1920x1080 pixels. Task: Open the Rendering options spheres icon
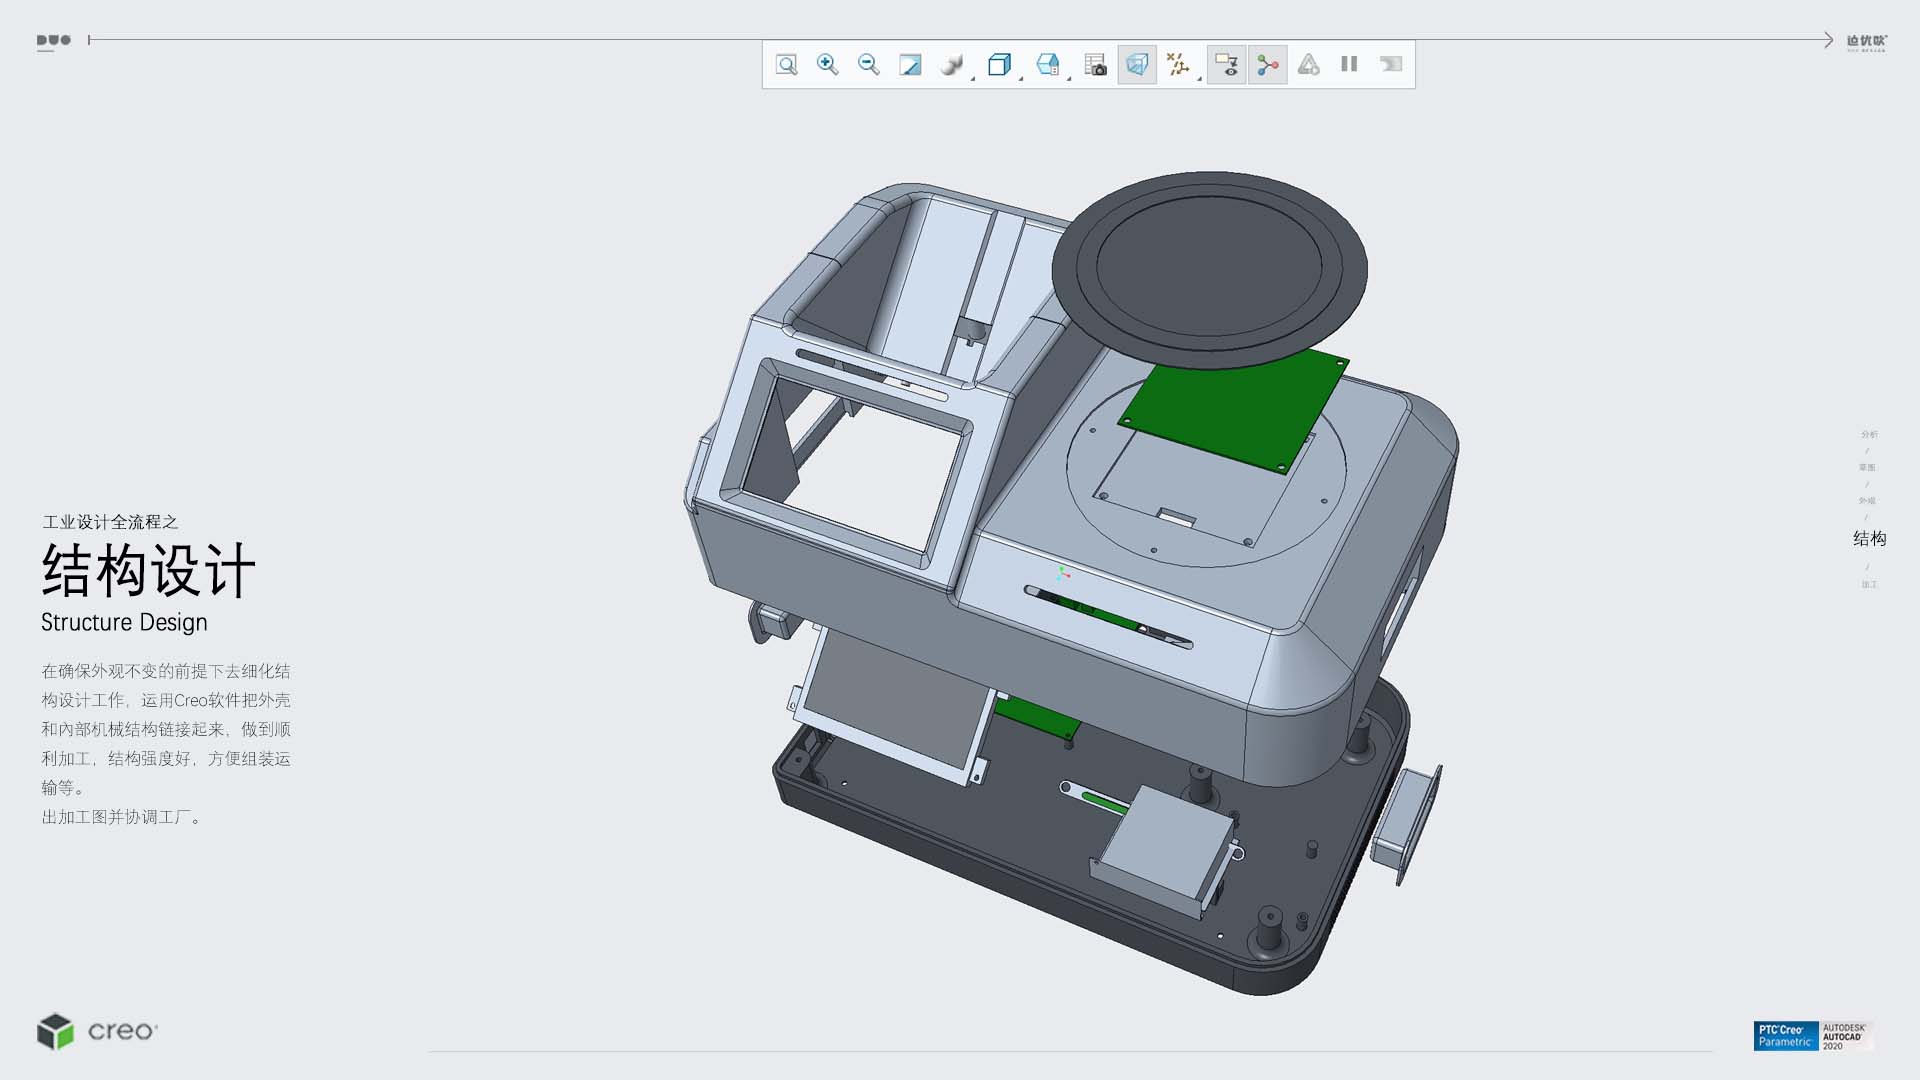point(951,65)
